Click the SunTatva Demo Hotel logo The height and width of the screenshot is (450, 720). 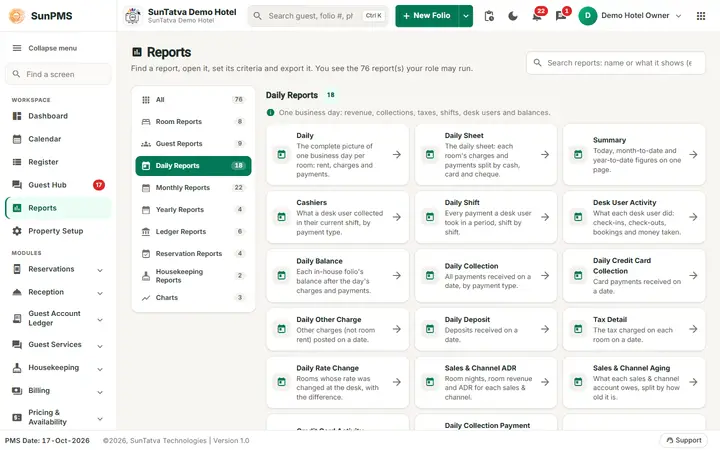coord(133,16)
